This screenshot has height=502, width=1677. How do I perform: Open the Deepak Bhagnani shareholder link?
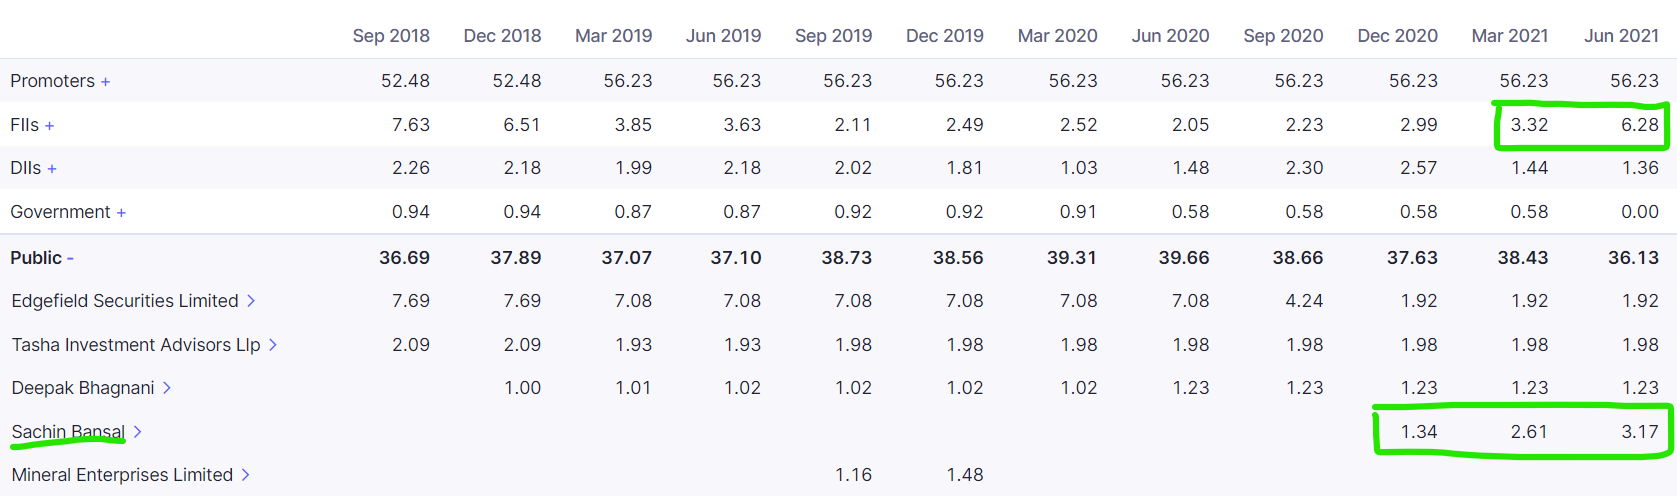pyautogui.click(x=83, y=388)
